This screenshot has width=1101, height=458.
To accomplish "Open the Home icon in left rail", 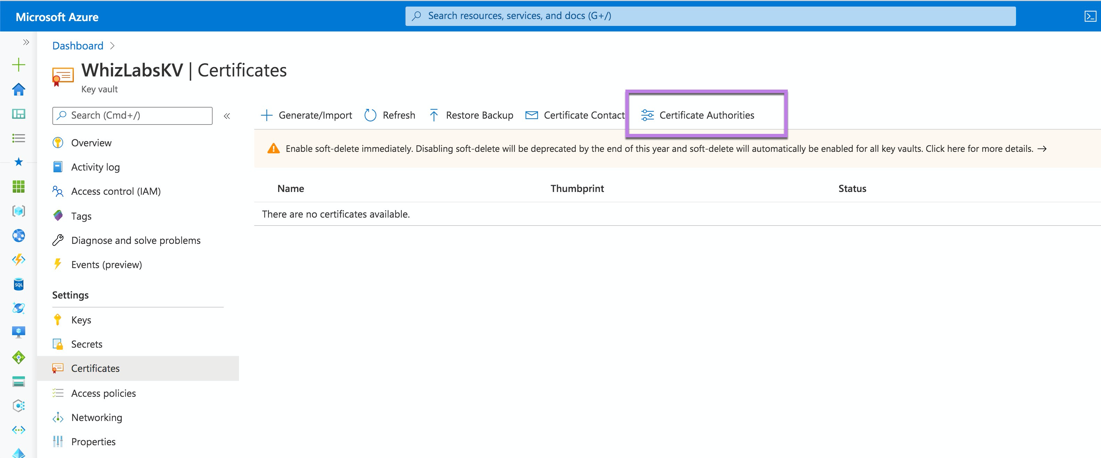I will click(19, 89).
